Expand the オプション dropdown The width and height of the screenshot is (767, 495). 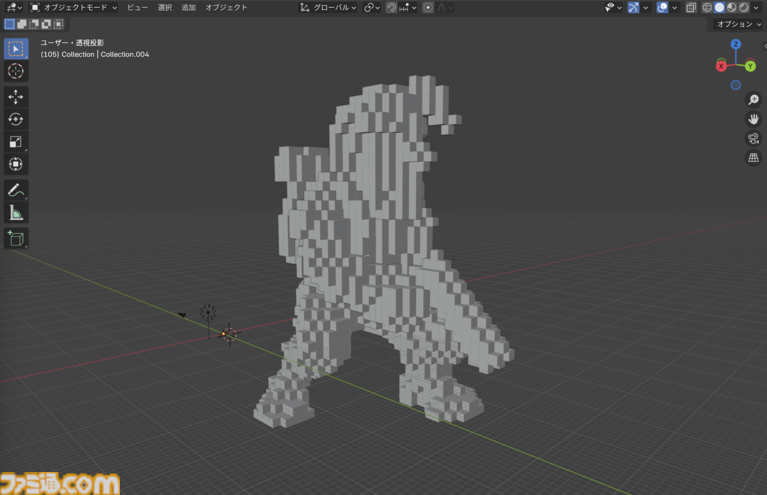(738, 24)
